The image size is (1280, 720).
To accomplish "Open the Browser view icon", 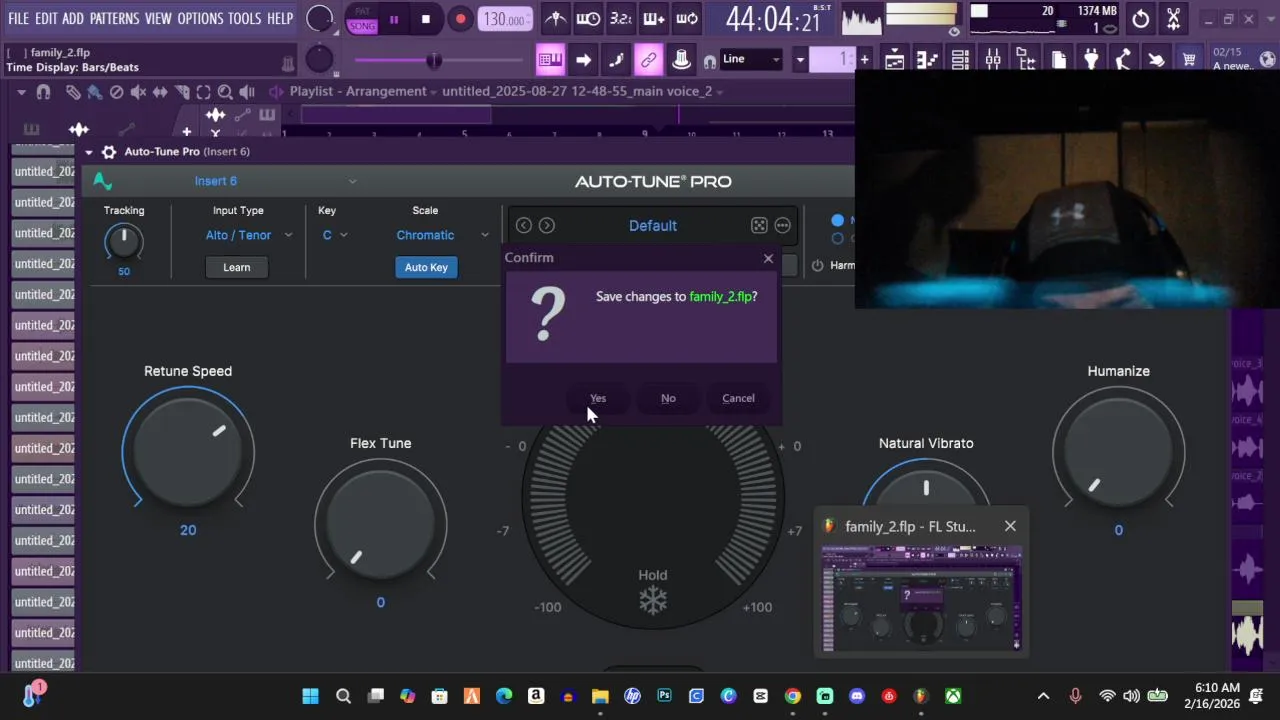I will click(x=1026, y=60).
